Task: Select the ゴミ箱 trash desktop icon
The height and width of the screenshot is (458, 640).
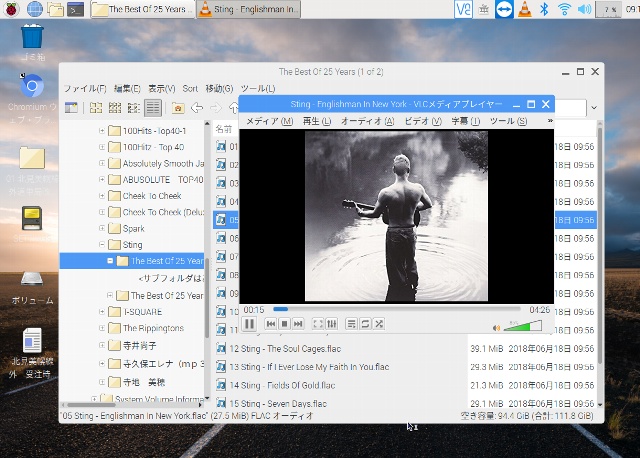Action: 32,43
